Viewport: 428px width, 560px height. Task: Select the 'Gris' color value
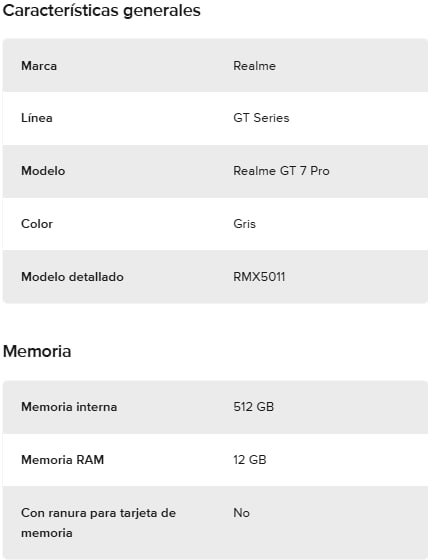tap(244, 224)
